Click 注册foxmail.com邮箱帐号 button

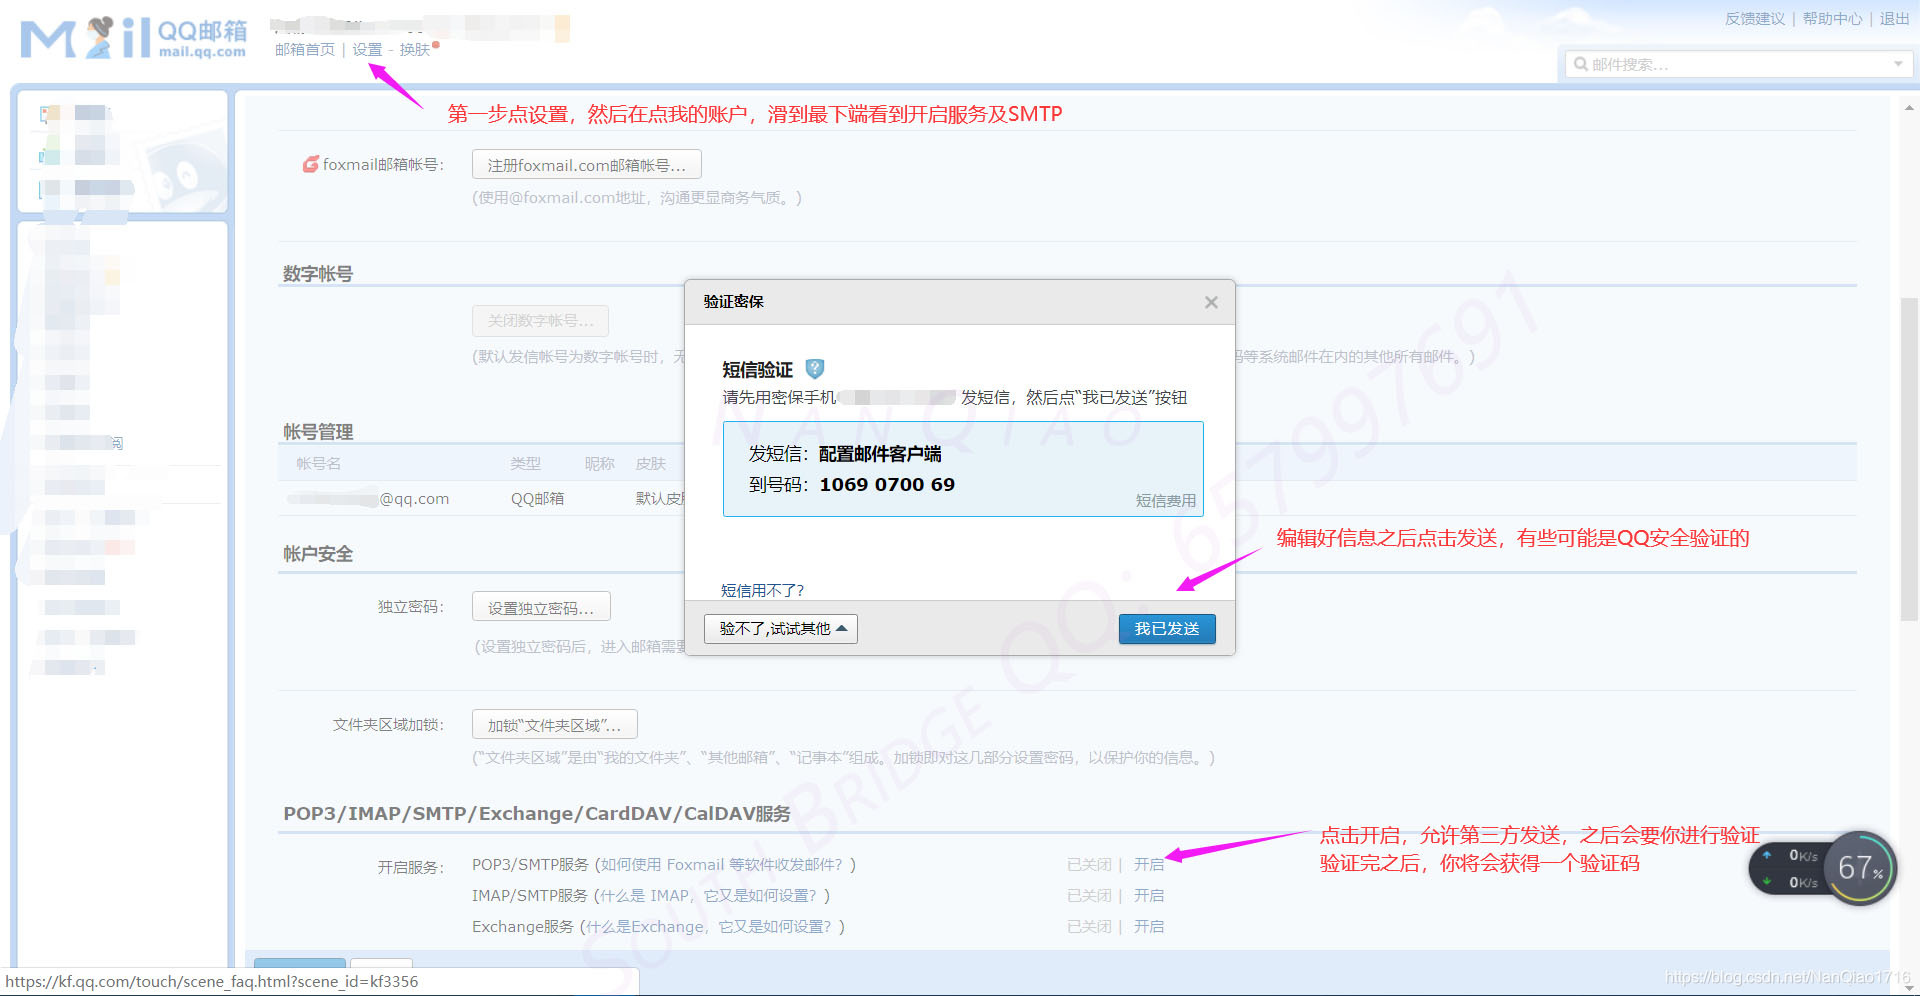586,164
